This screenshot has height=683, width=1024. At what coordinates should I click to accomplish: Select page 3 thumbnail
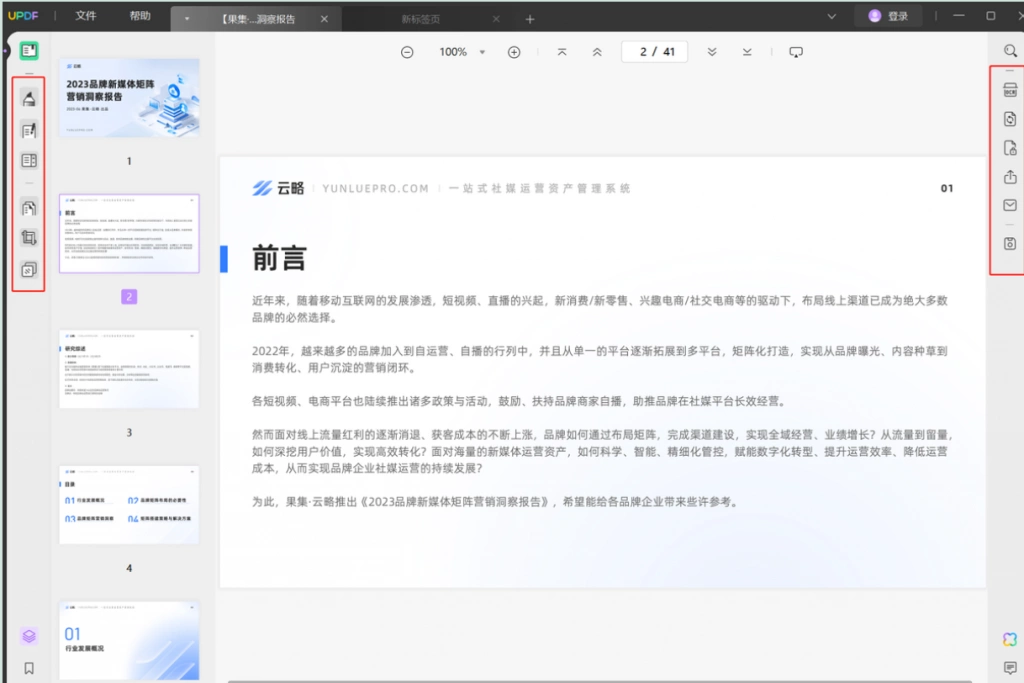point(129,369)
